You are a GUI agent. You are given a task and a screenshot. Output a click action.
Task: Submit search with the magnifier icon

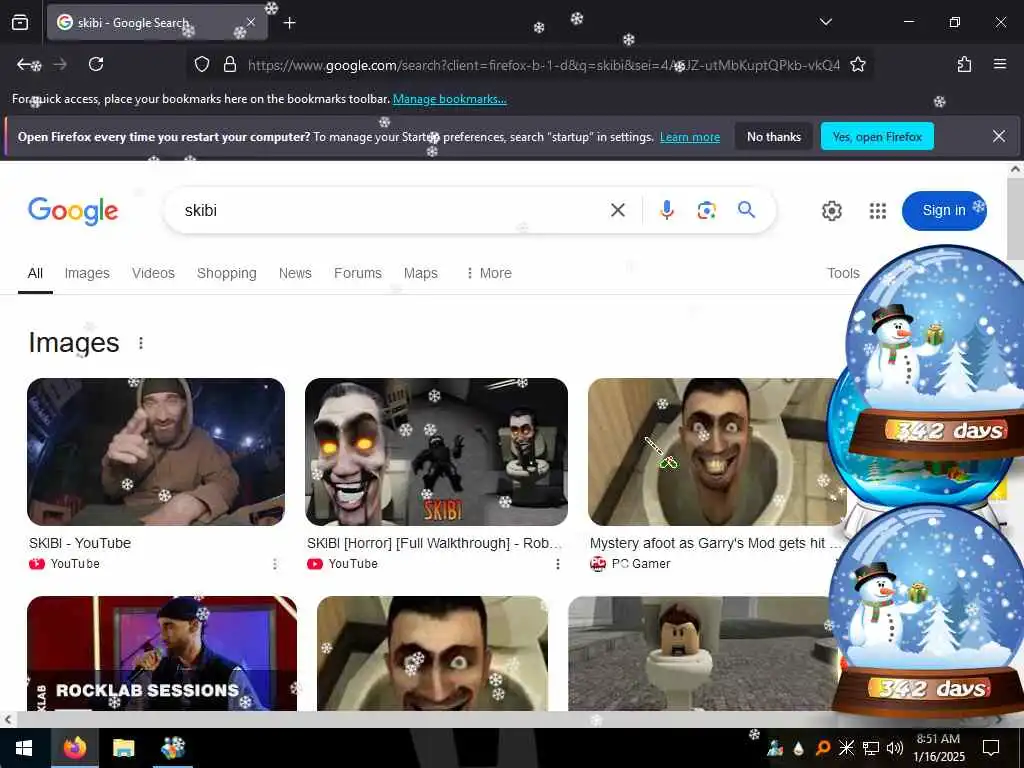click(x=746, y=210)
